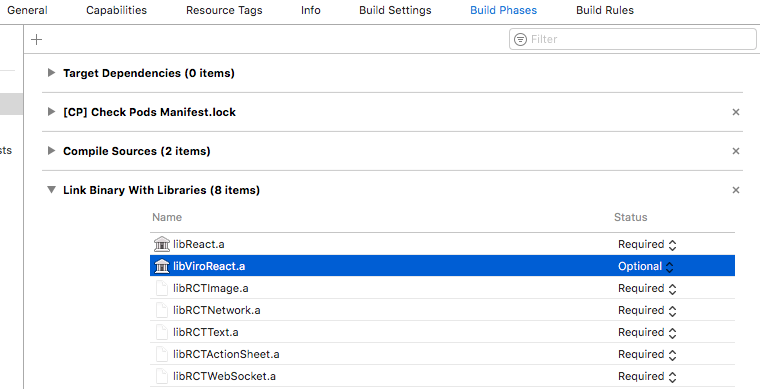Click the file icon of libRCTActionSheet.a

point(162,354)
